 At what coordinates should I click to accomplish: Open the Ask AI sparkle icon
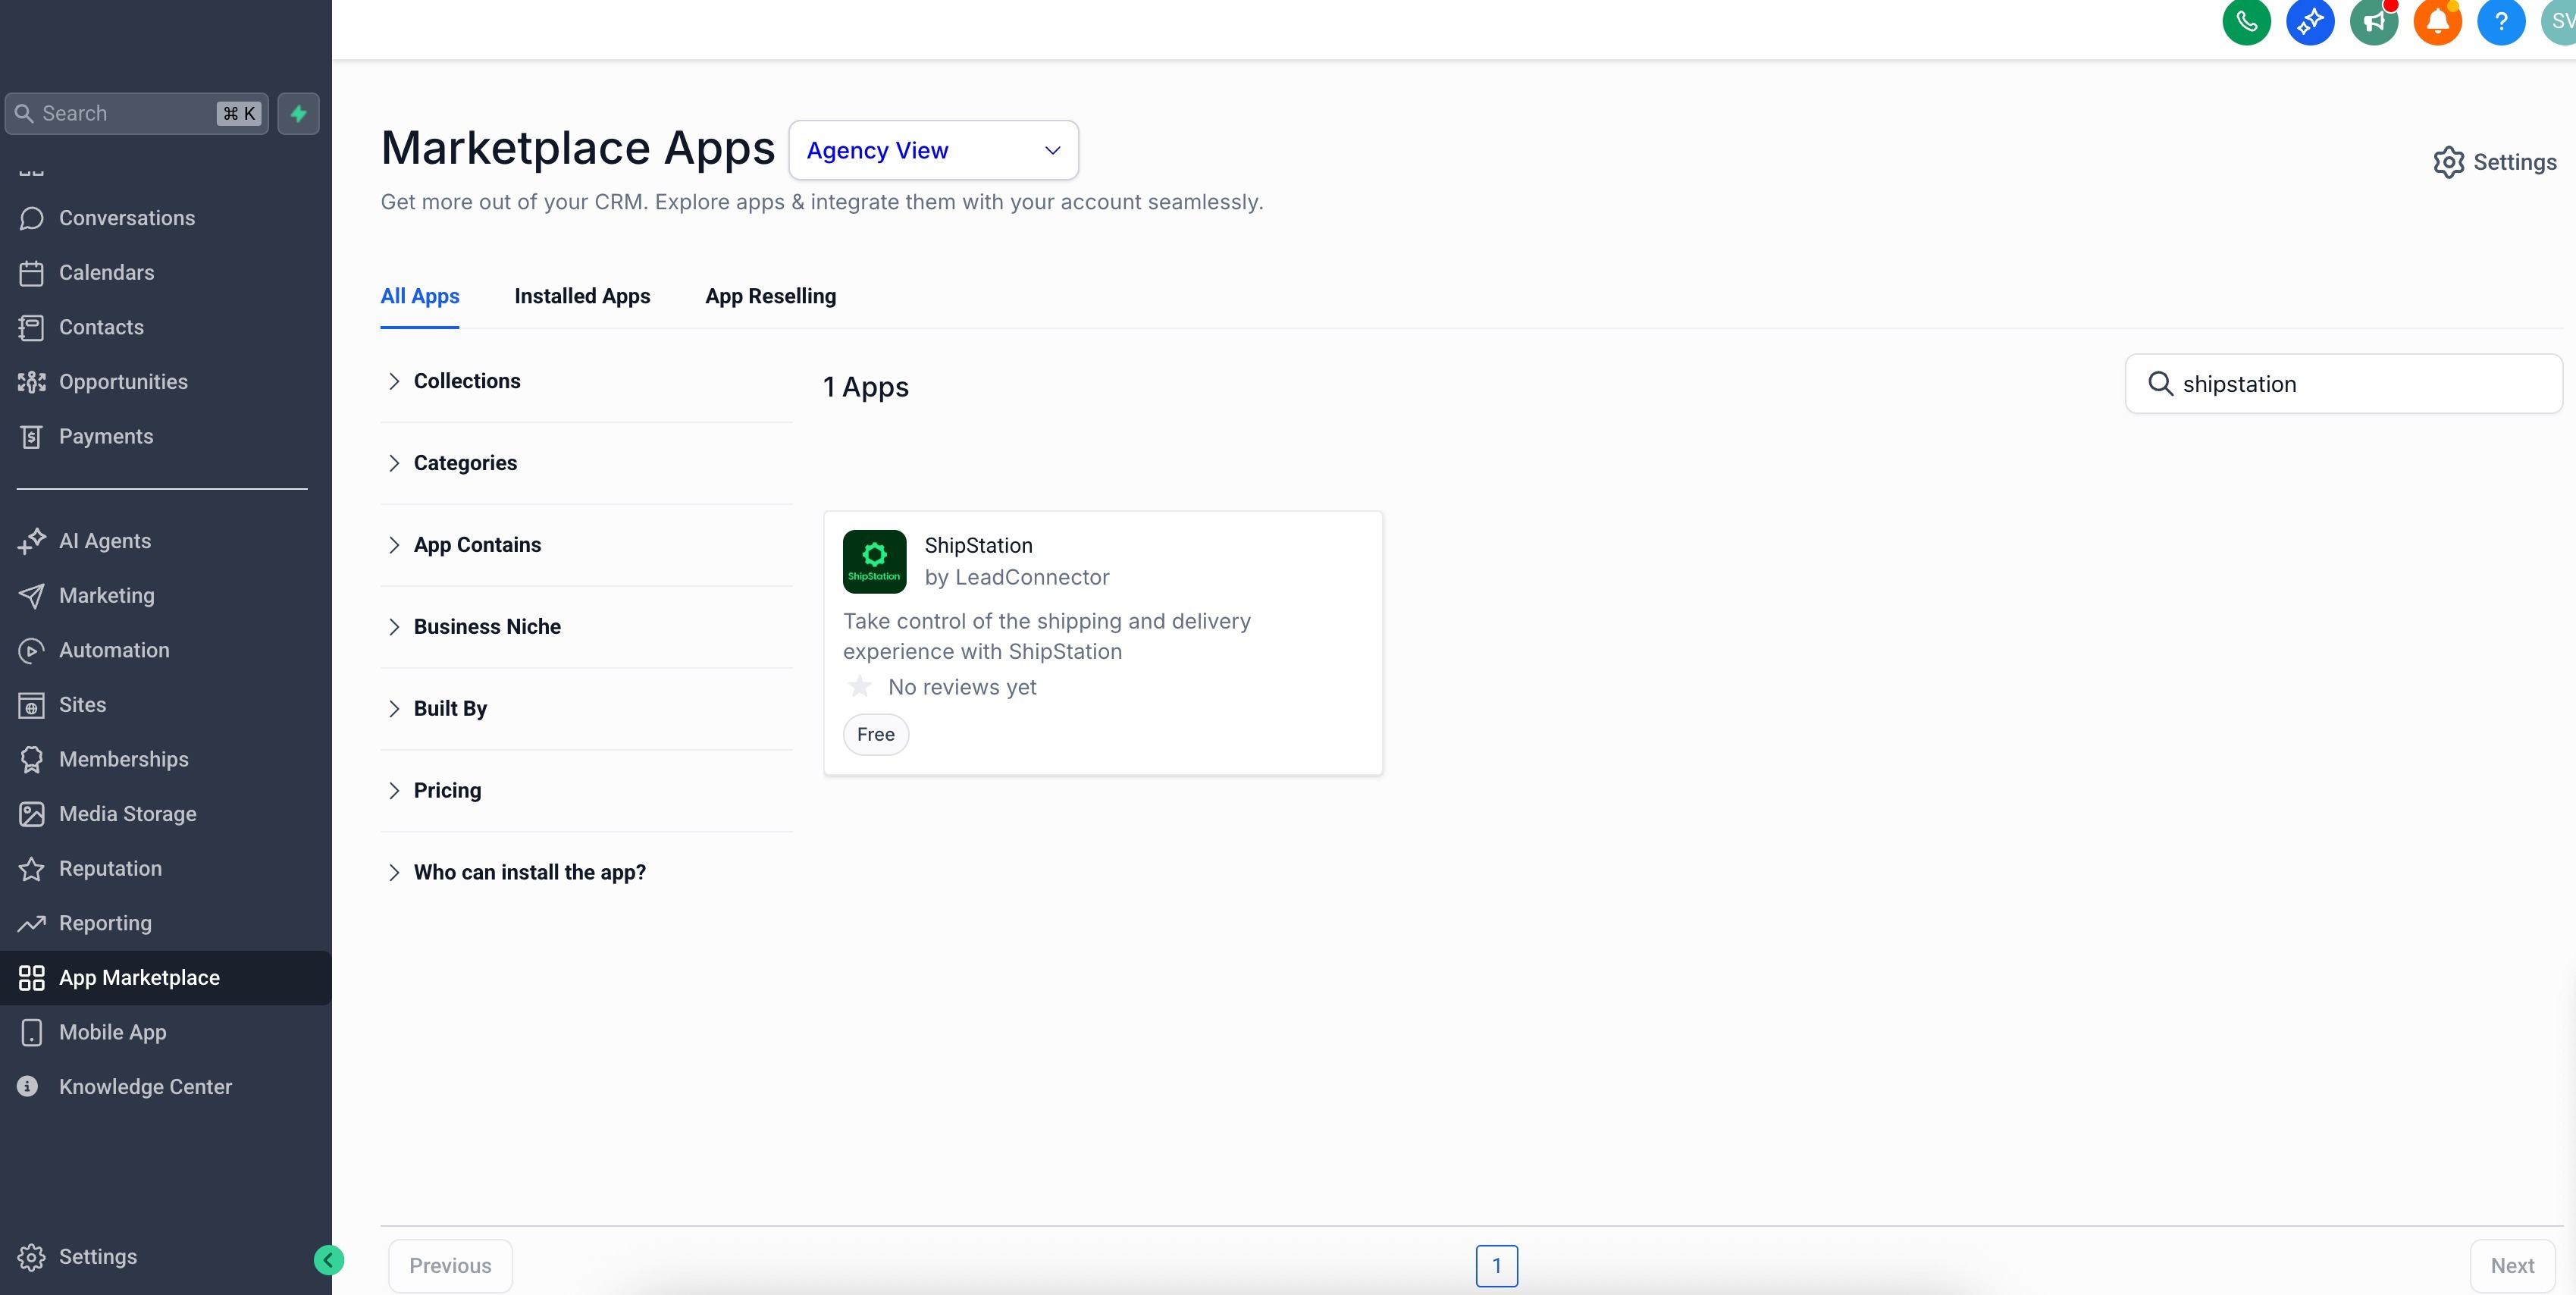2310,21
